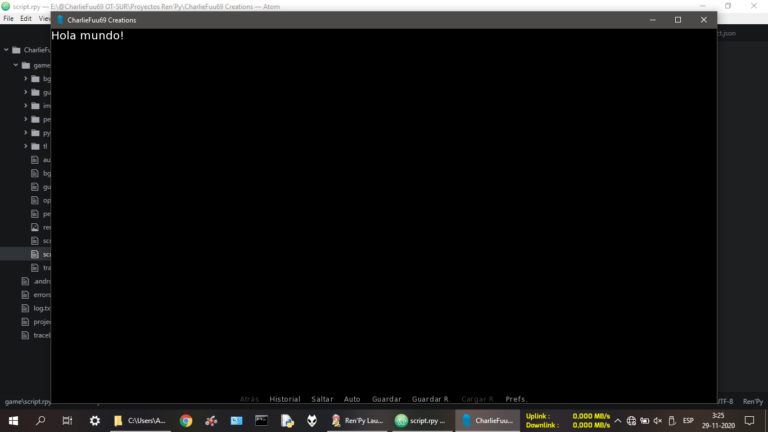
Task: Toggle Auto advance mode in game
Action: point(352,399)
